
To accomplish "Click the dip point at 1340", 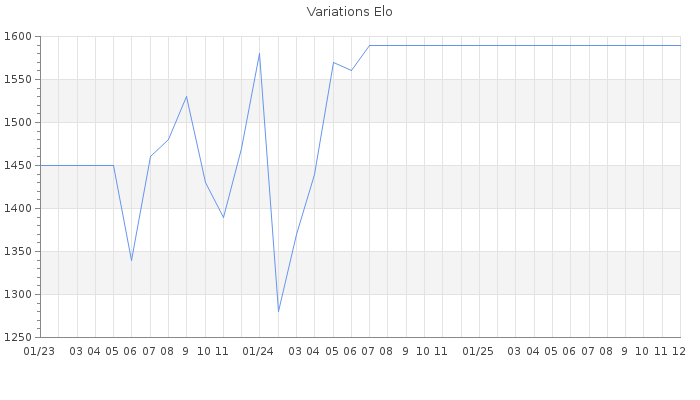I will [131, 260].
